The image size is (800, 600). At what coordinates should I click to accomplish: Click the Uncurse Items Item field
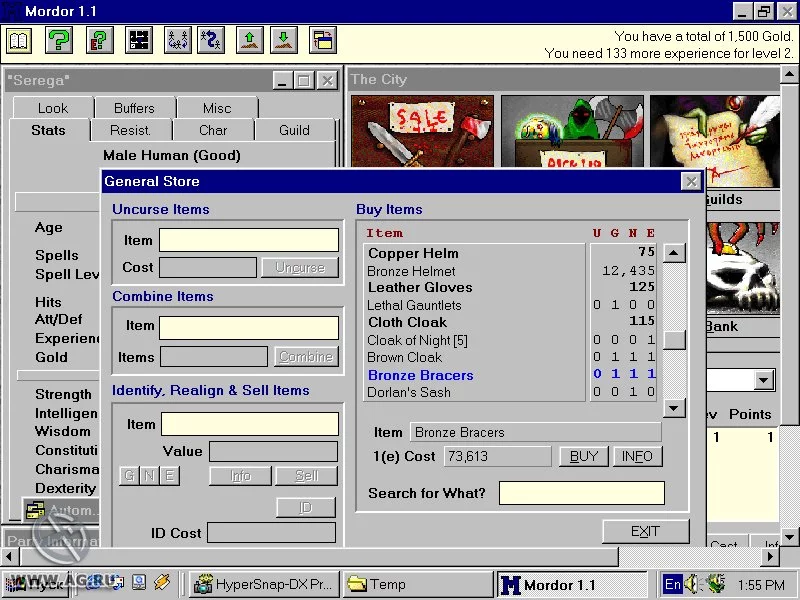[249, 240]
